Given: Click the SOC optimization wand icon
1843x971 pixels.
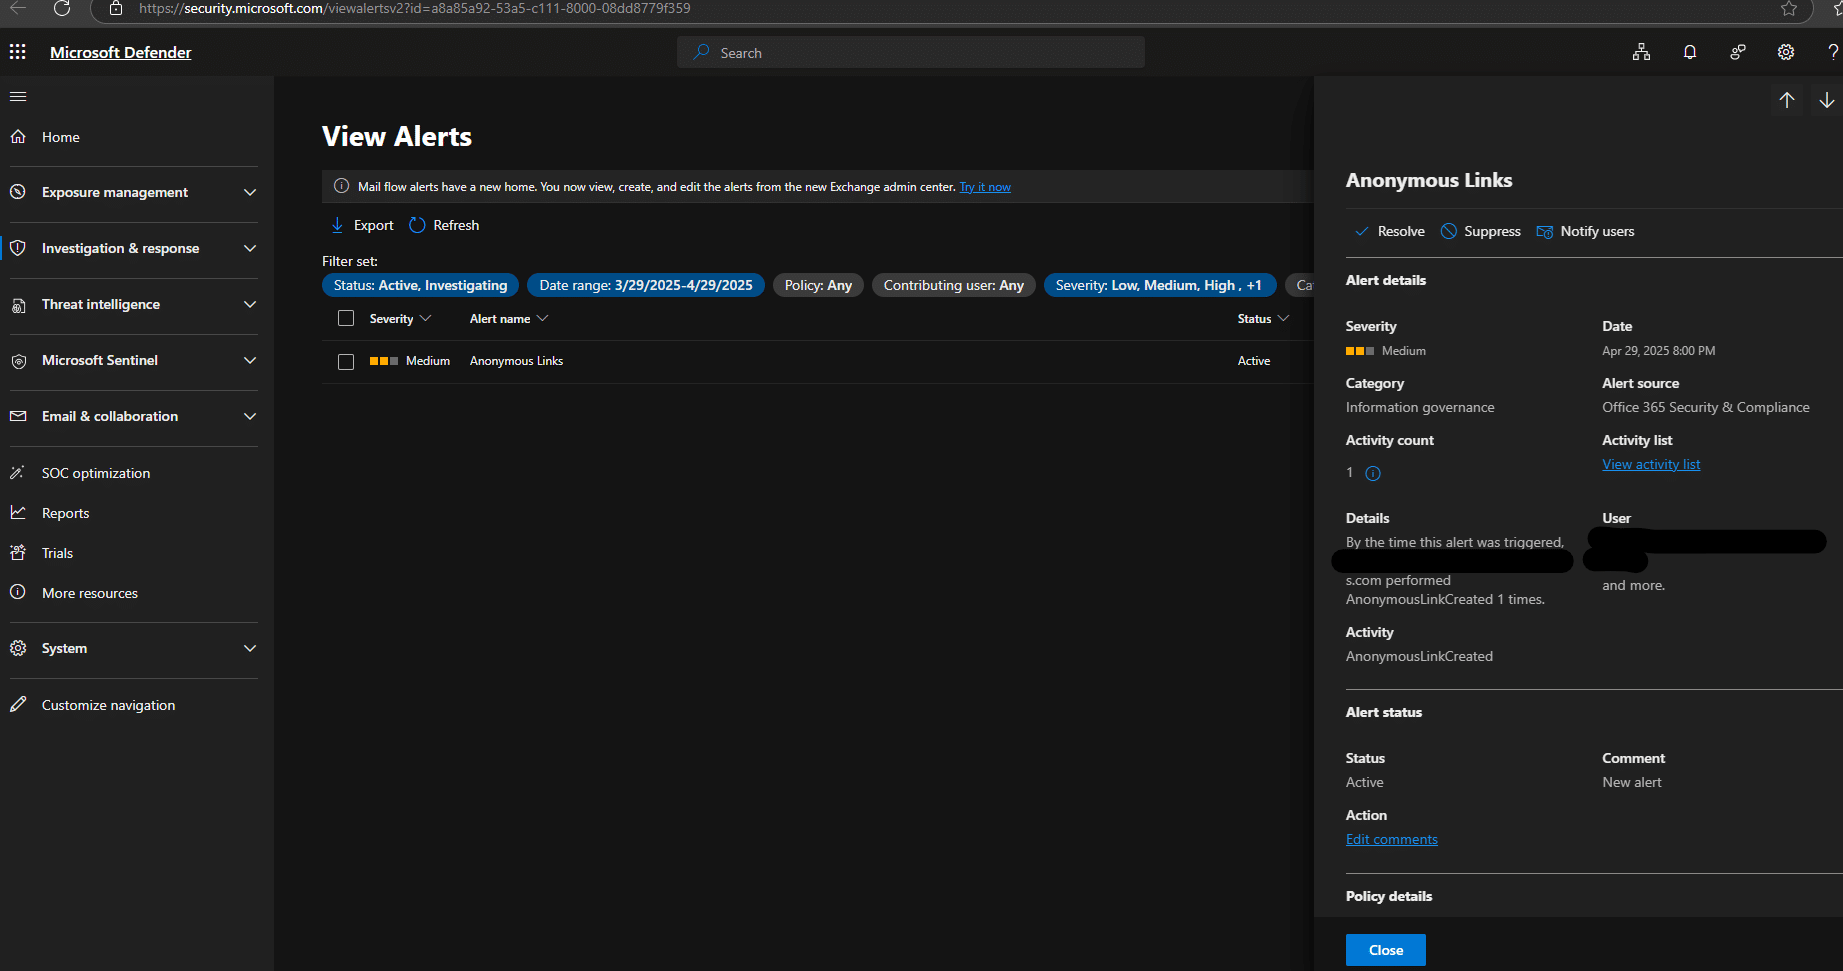Looking at the screenshot, I should click(18, 472).
